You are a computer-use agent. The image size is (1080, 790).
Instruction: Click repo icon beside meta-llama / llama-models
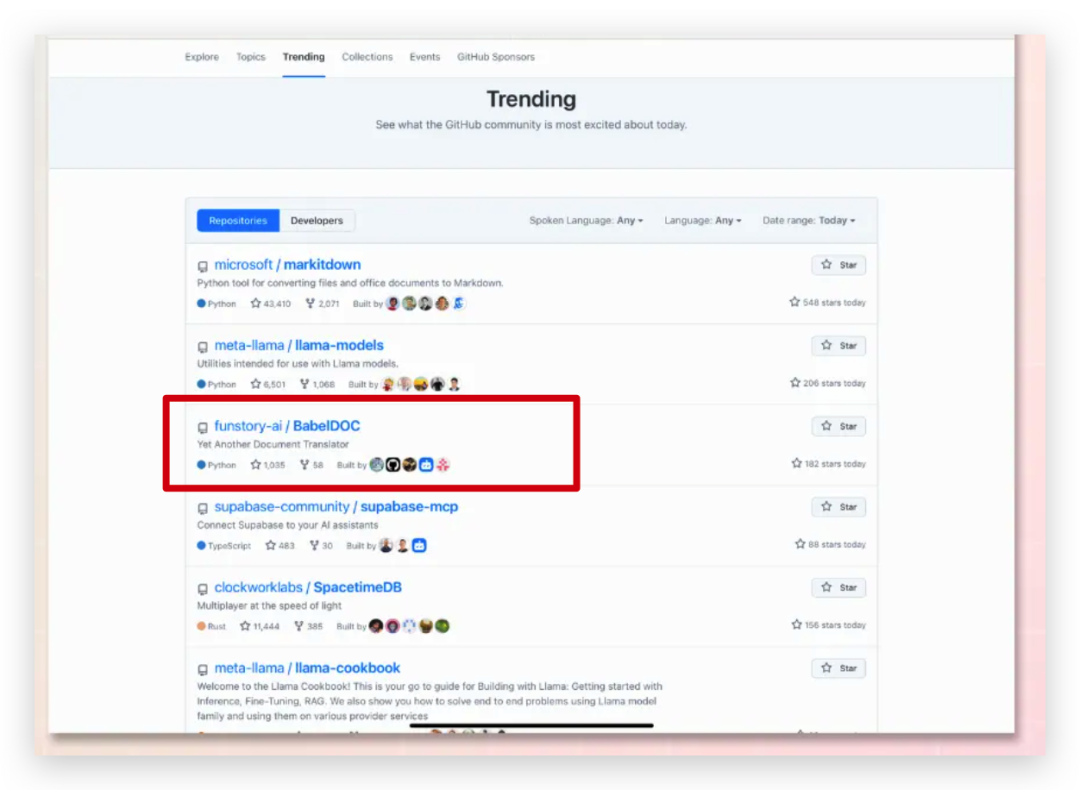click(202, 346)
